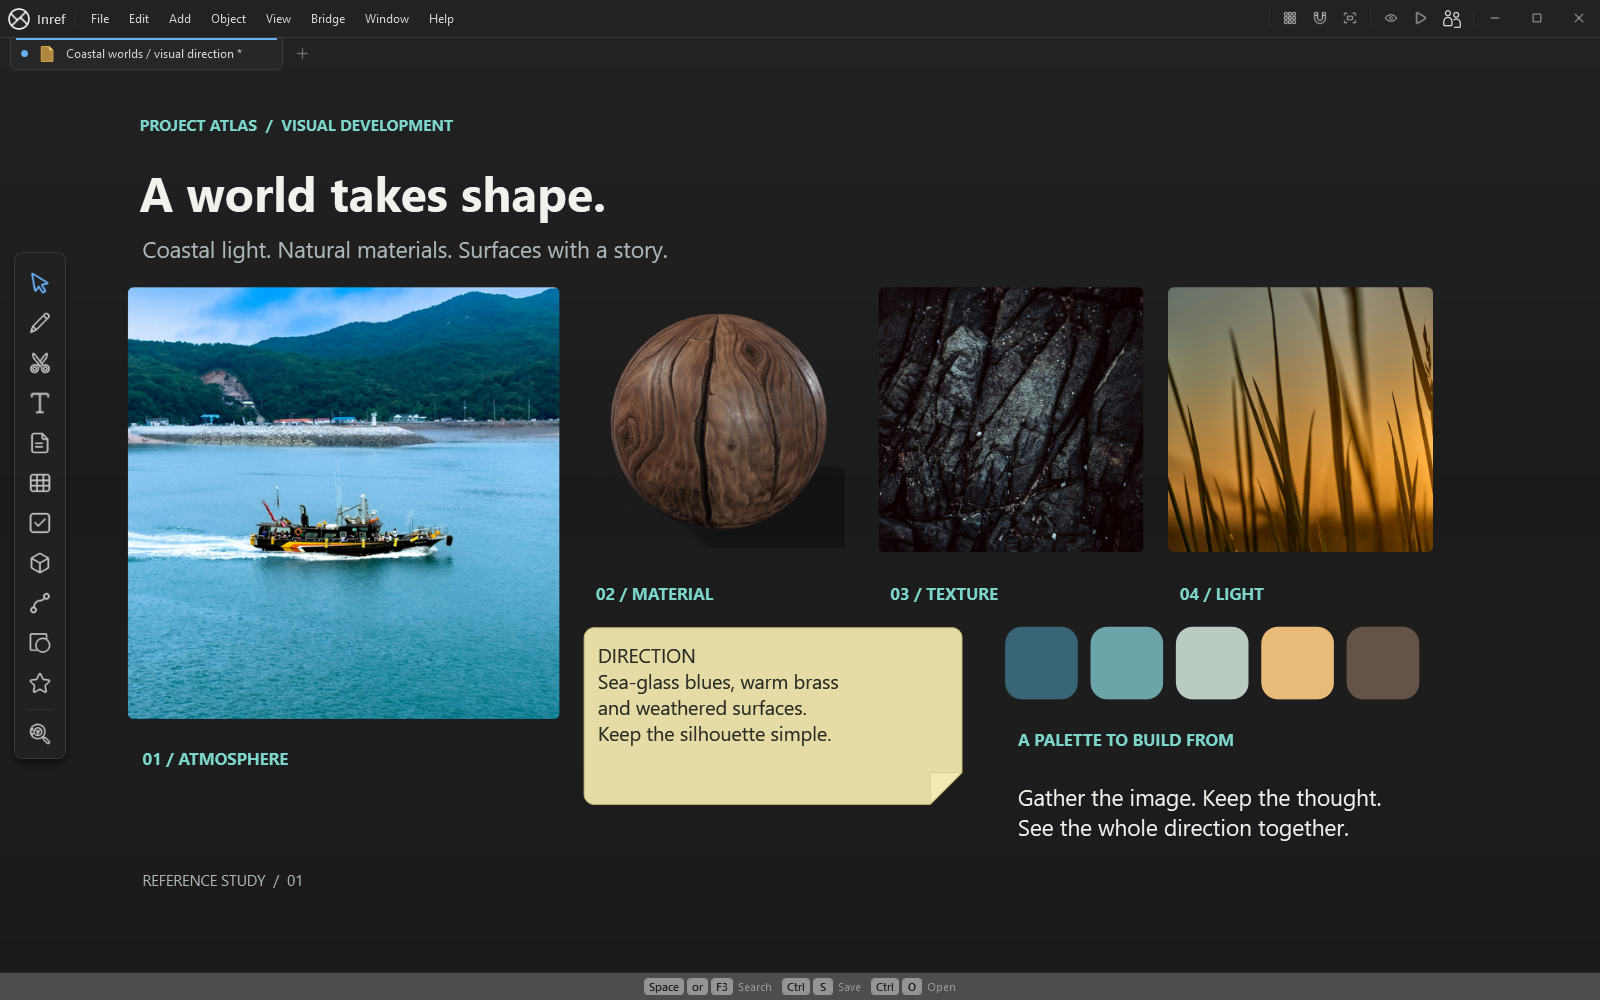Viewport: 1600px width, 1000px height.
Task: Select 'Gather the image. Keep the thought.' text
Action: pyautogui.click(x=1199, y=799)
